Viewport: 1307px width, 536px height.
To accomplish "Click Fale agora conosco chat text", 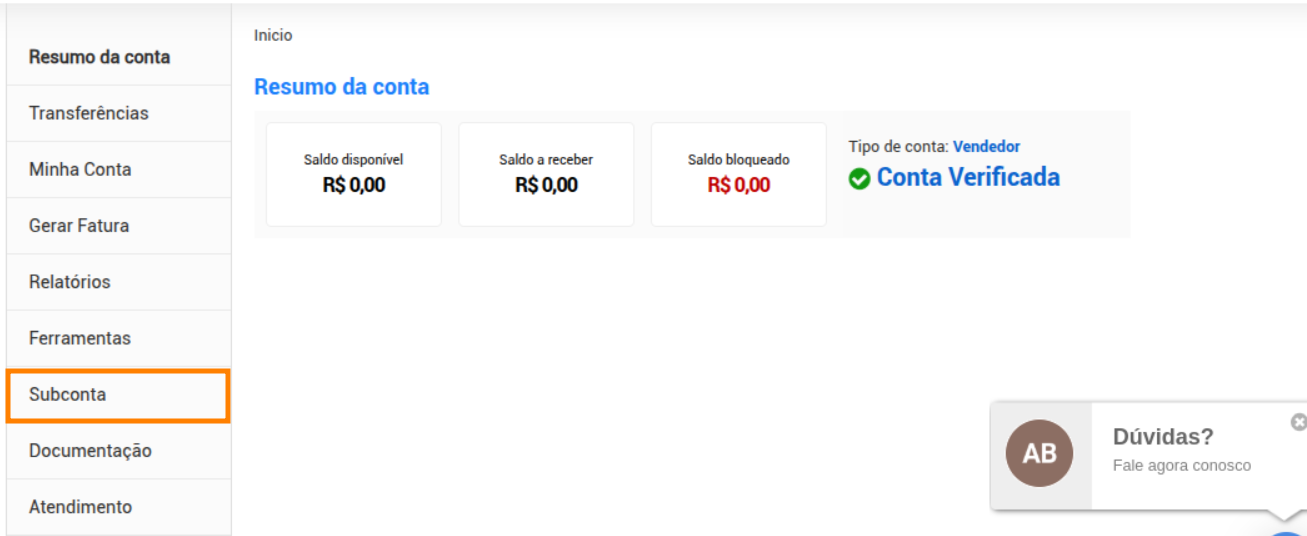I will tap(1182, 466).
